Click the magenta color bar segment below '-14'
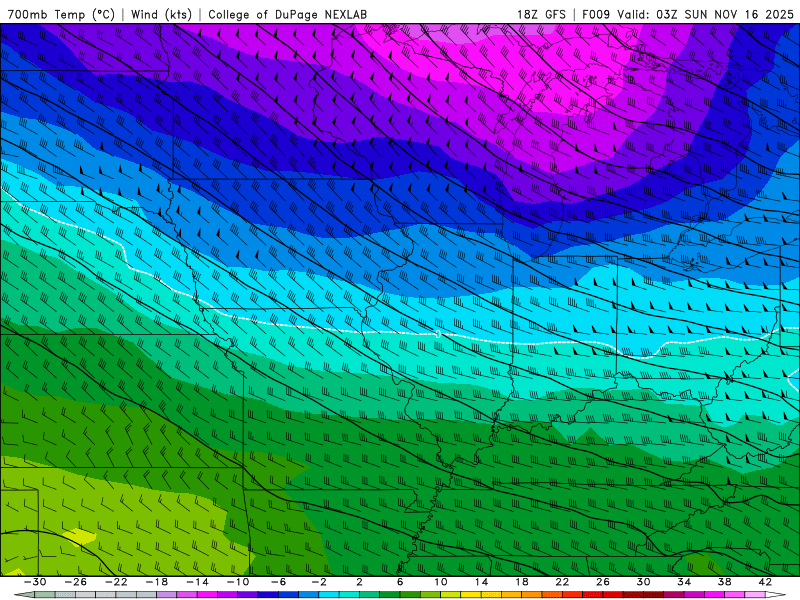Screen dimensions: 800x600 207,594
